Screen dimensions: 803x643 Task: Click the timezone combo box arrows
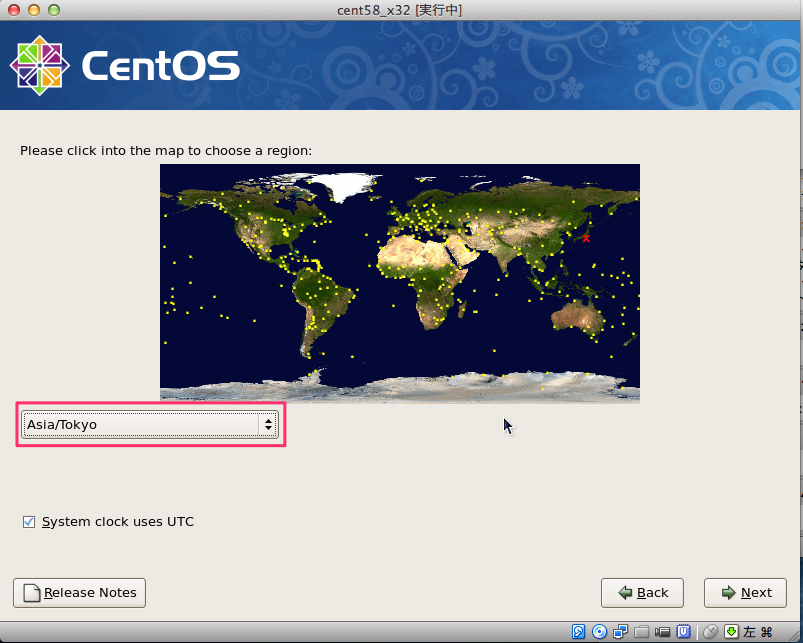(268, 424)
